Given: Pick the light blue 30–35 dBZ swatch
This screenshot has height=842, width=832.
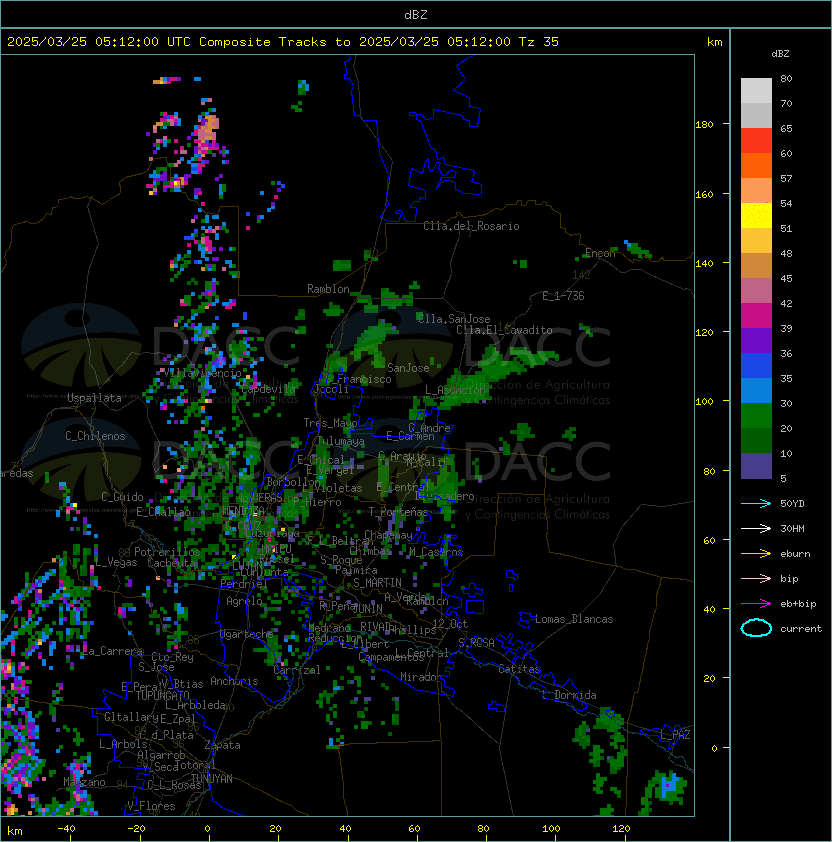Looking at the screenshot, I should [x=756, y=390].
